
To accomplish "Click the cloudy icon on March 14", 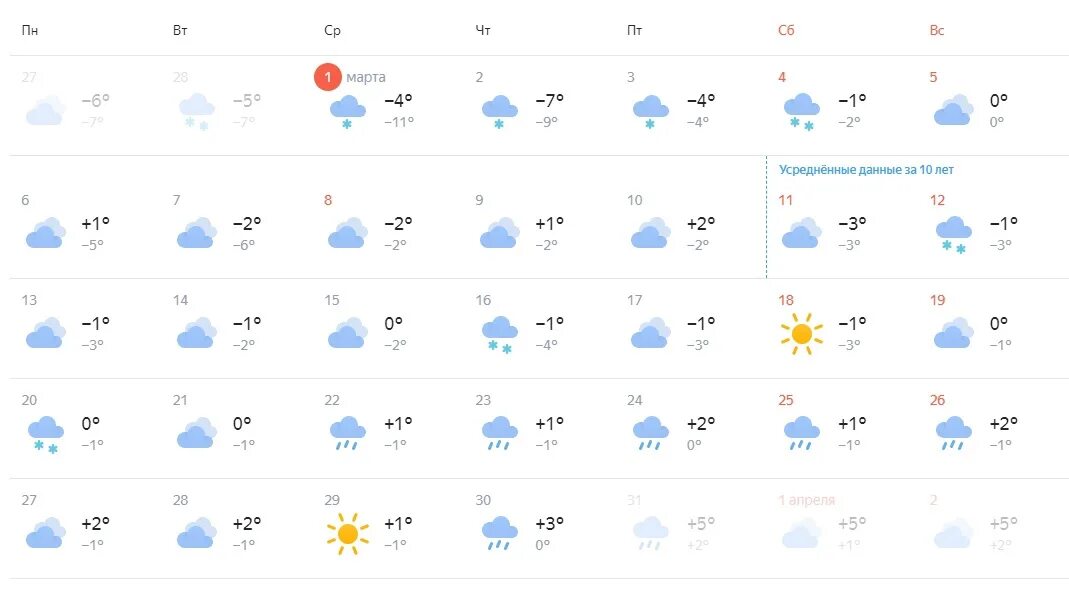I will click(196, 333).
